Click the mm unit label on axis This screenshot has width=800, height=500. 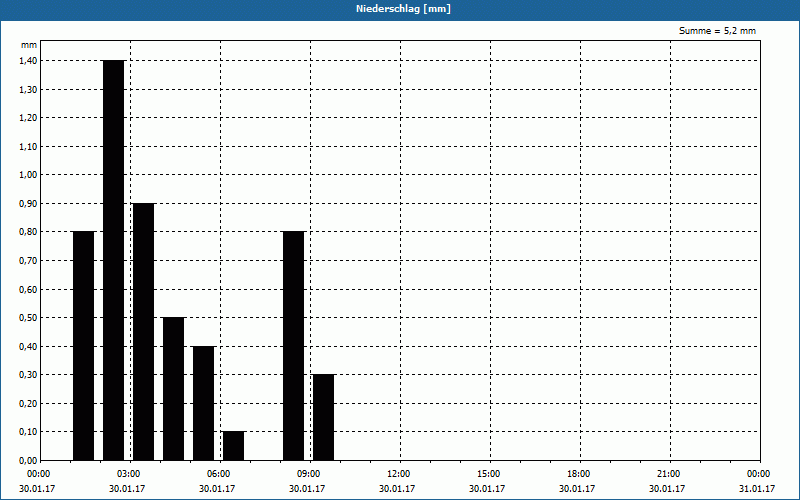tap(29, 45)
